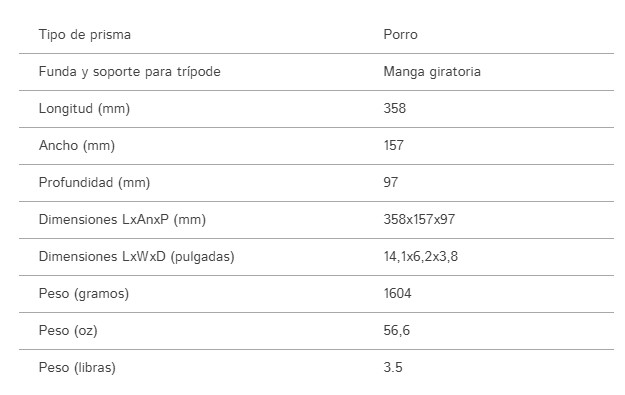The height and width of the screenshot is (395, 625).
Task: Select 'Dimensiones LxAnxP (mm)' label
Action: 122,220
